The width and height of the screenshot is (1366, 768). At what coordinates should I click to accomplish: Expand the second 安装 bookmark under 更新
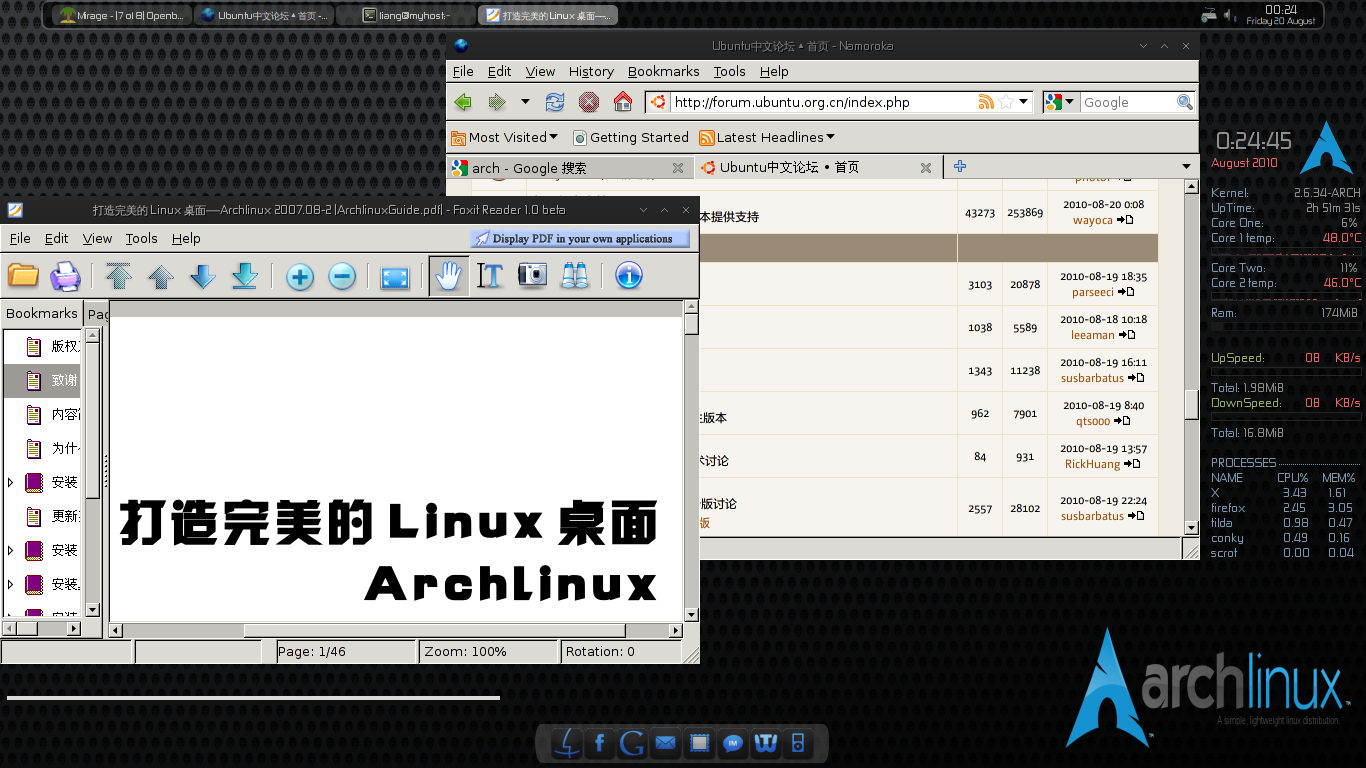(11, 550)
